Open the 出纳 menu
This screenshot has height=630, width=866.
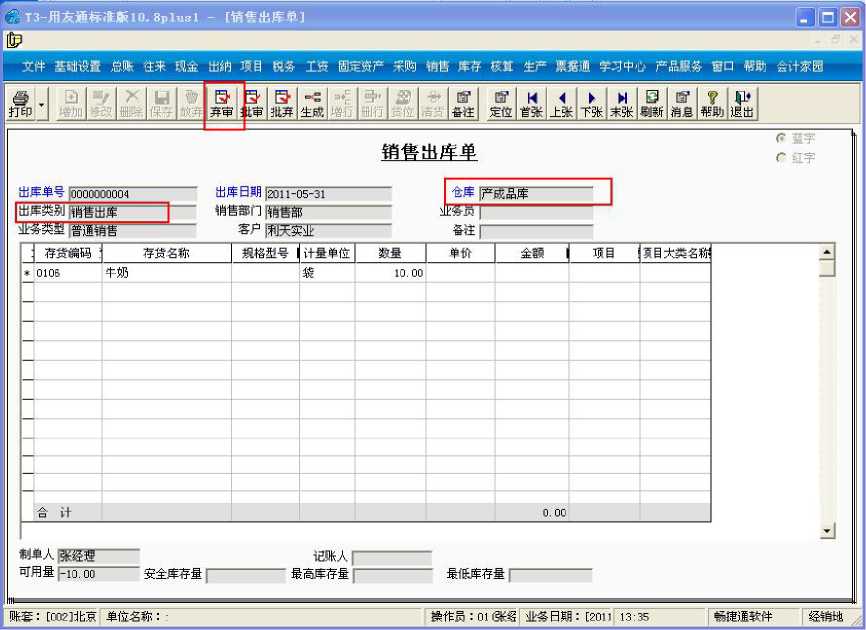point(219,66)
